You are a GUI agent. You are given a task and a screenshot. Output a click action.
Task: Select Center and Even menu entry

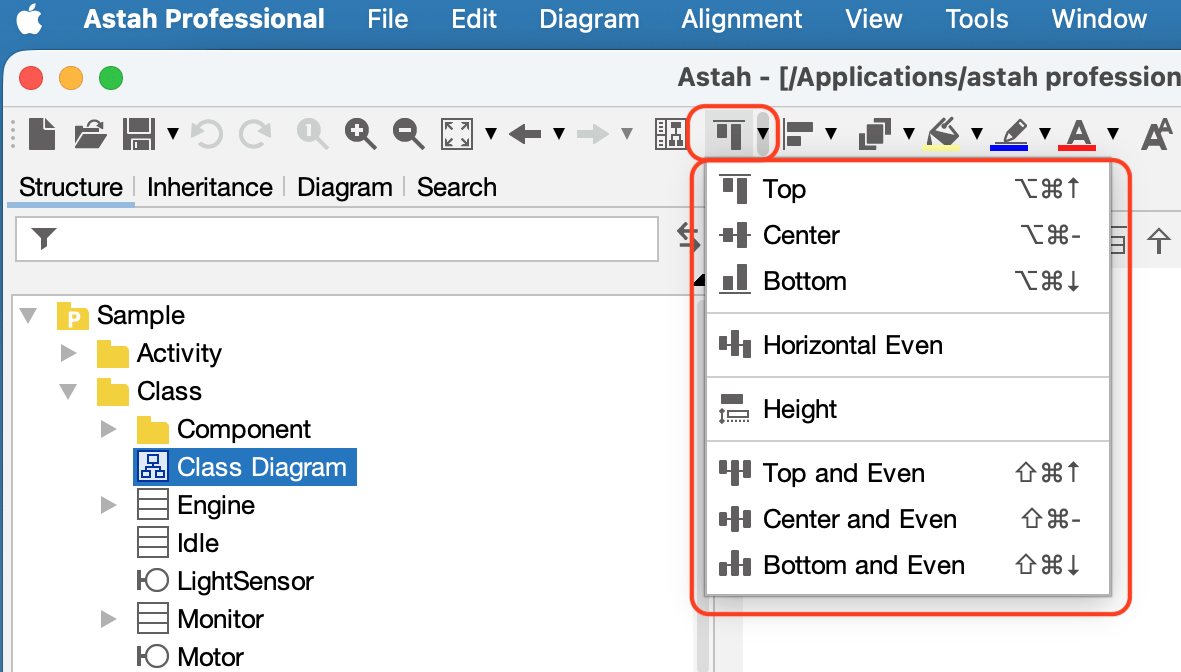(x=908, y=519)
